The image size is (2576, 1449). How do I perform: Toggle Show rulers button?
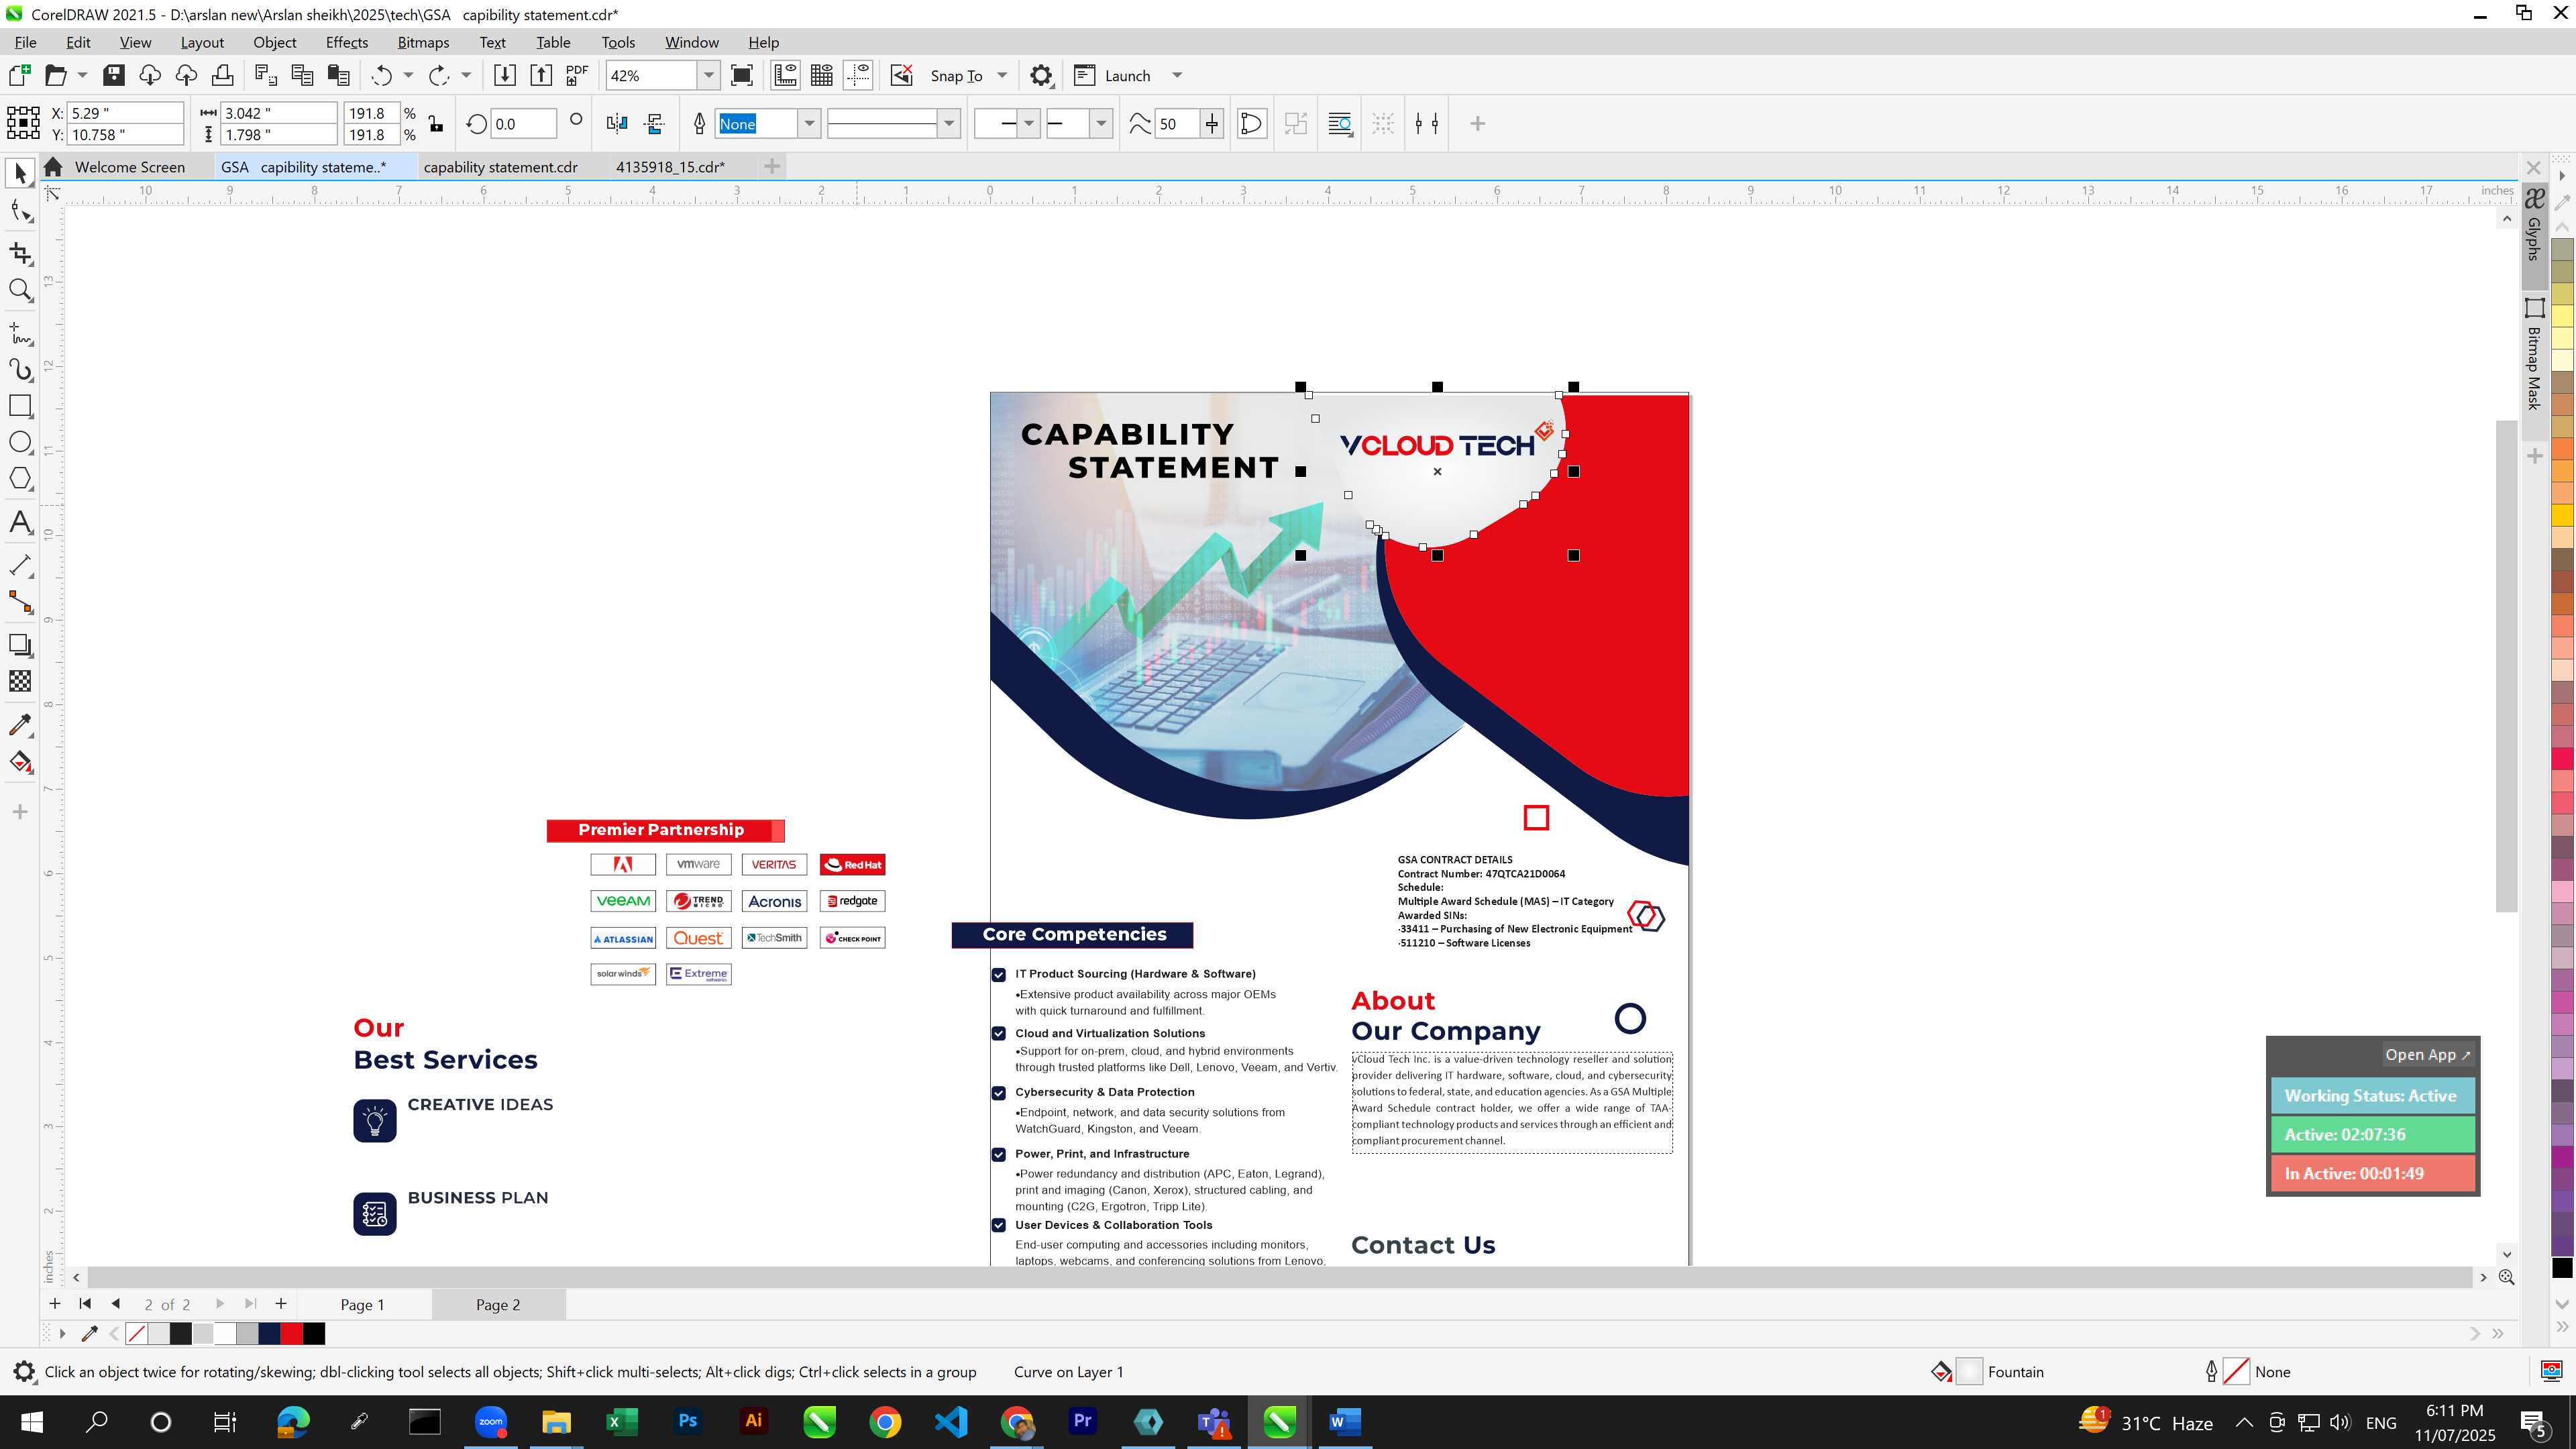tap(786, 76)
